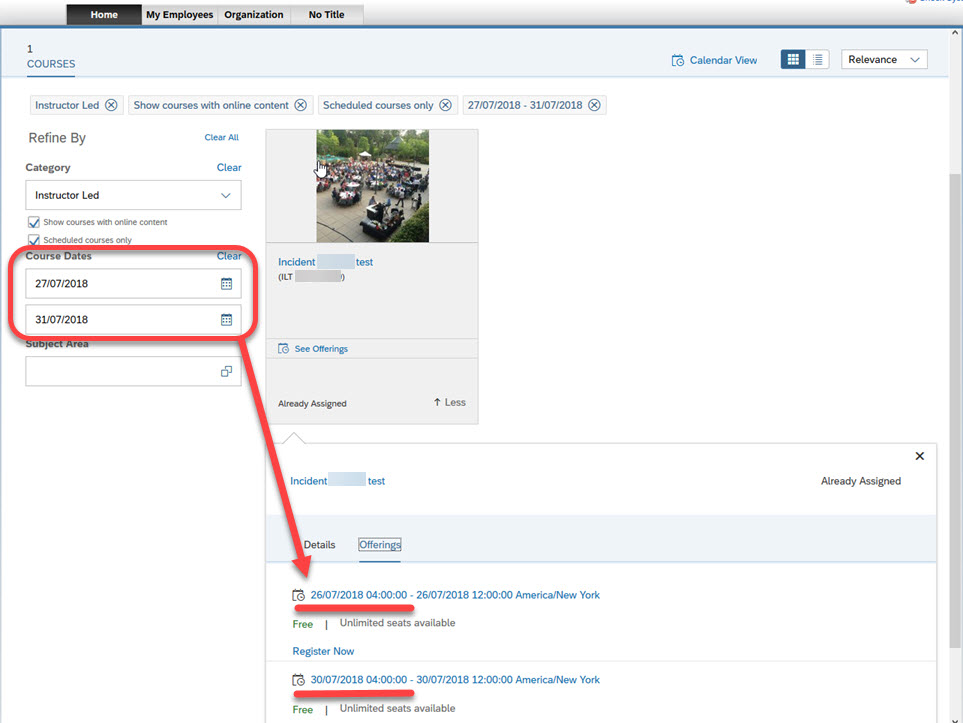Collapse the course card with Less arrow
This screenshot has height=723, width=963.
pos(450,402)
